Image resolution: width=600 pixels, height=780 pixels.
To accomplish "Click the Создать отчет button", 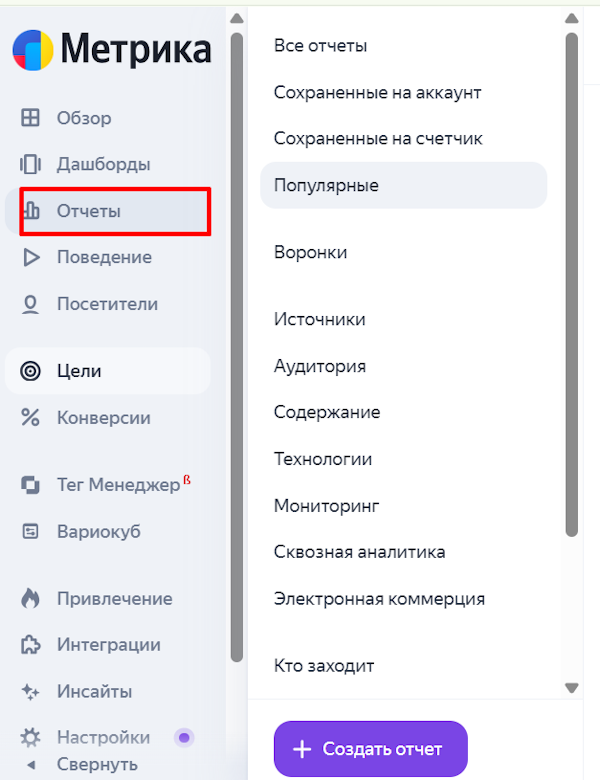I will coord(370,749).
